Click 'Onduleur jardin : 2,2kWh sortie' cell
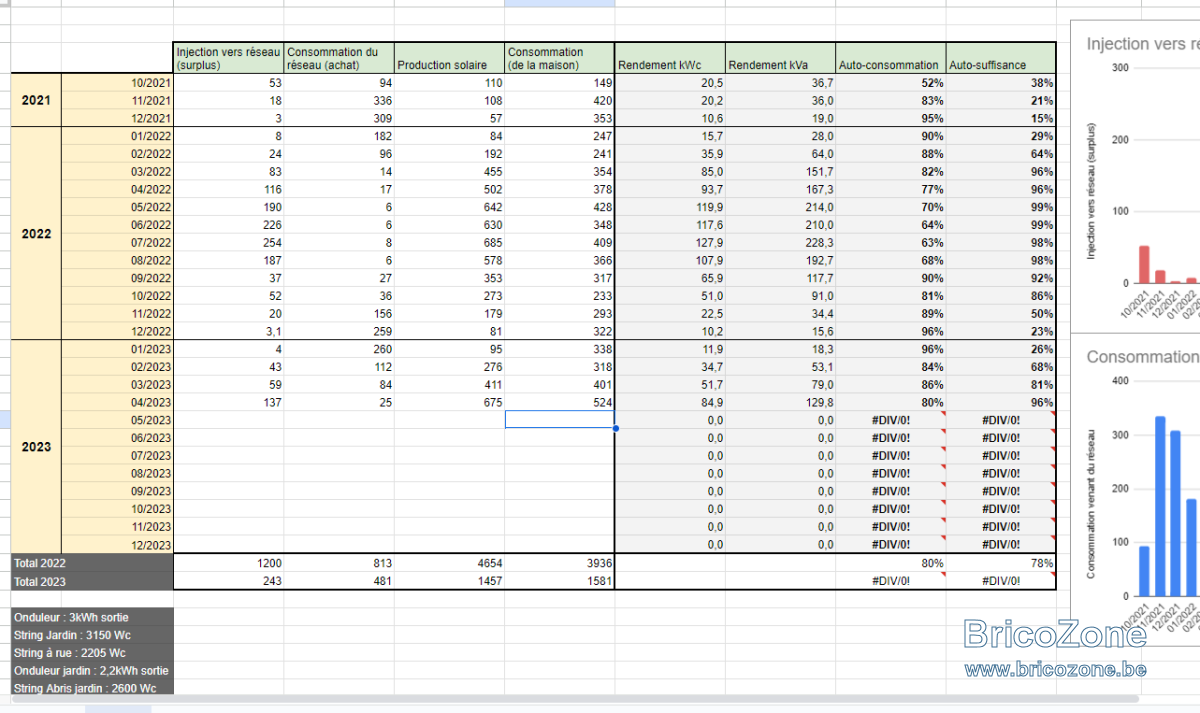1200x713 pixels. click(92, 671)
